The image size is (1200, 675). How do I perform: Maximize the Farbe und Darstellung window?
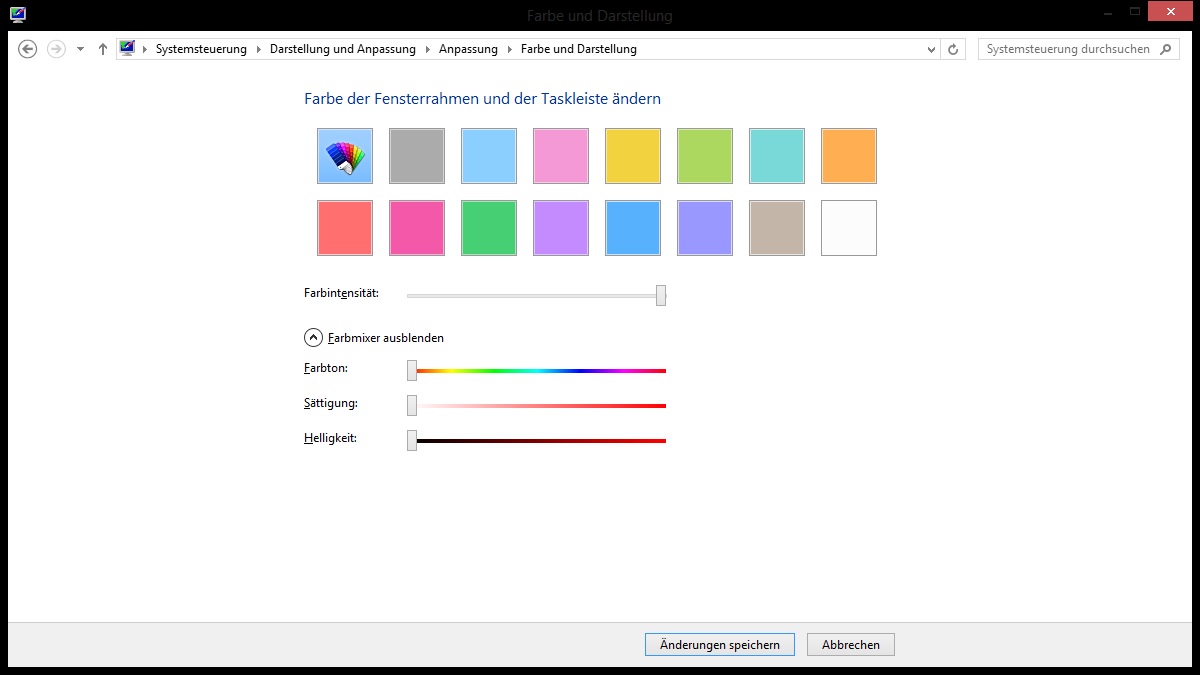[1134, 11]
